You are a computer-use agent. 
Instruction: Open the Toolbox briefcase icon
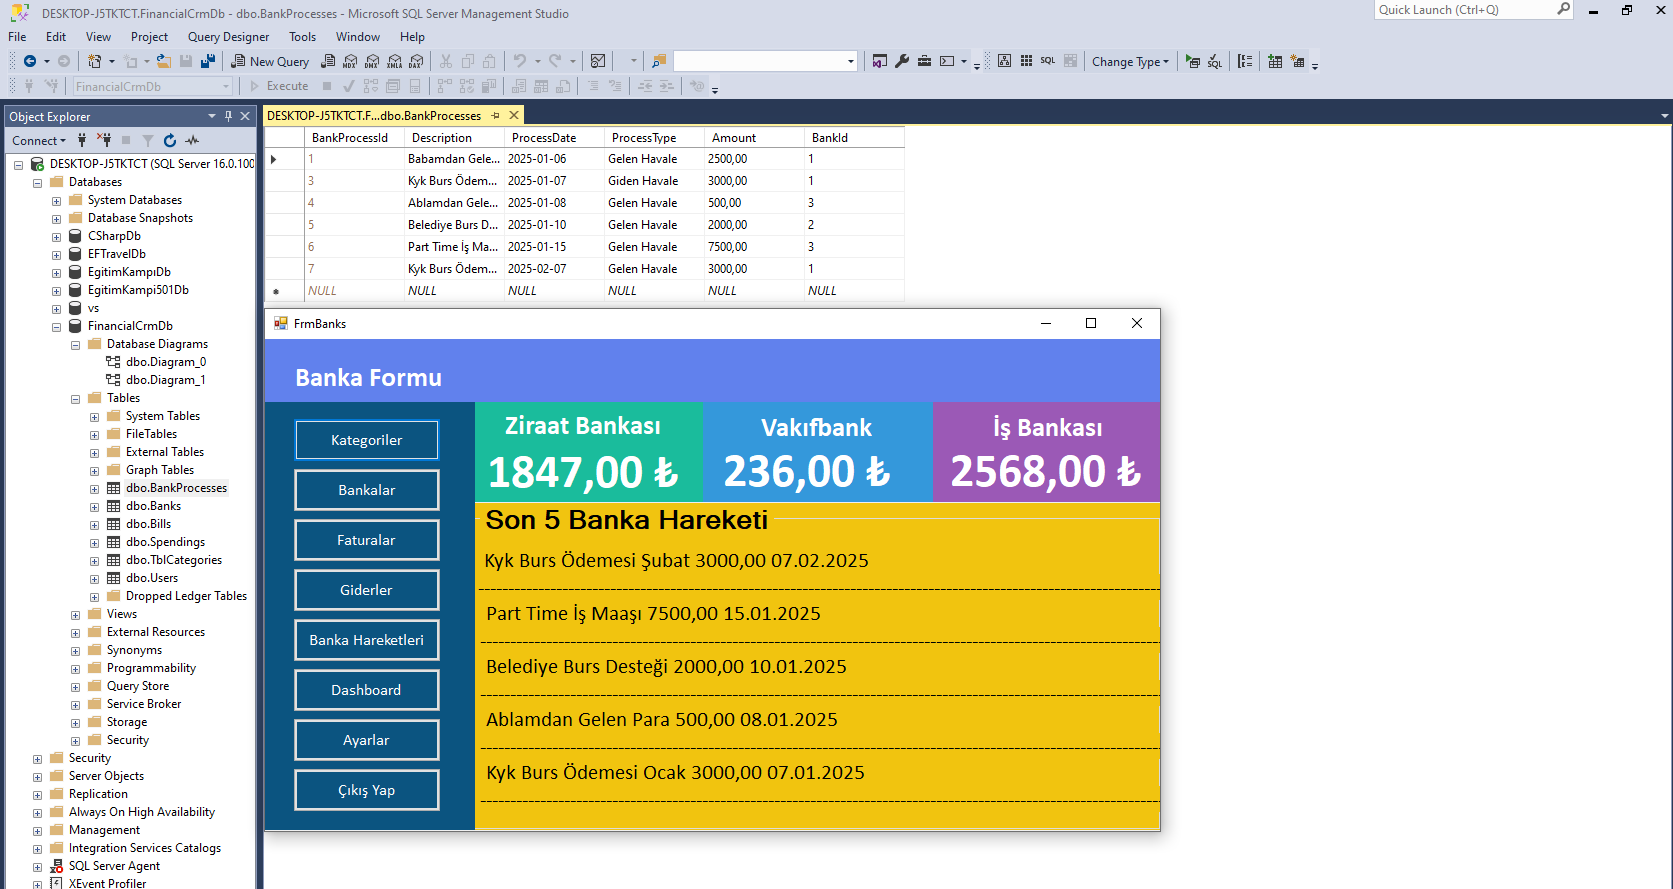coord(924,61)
